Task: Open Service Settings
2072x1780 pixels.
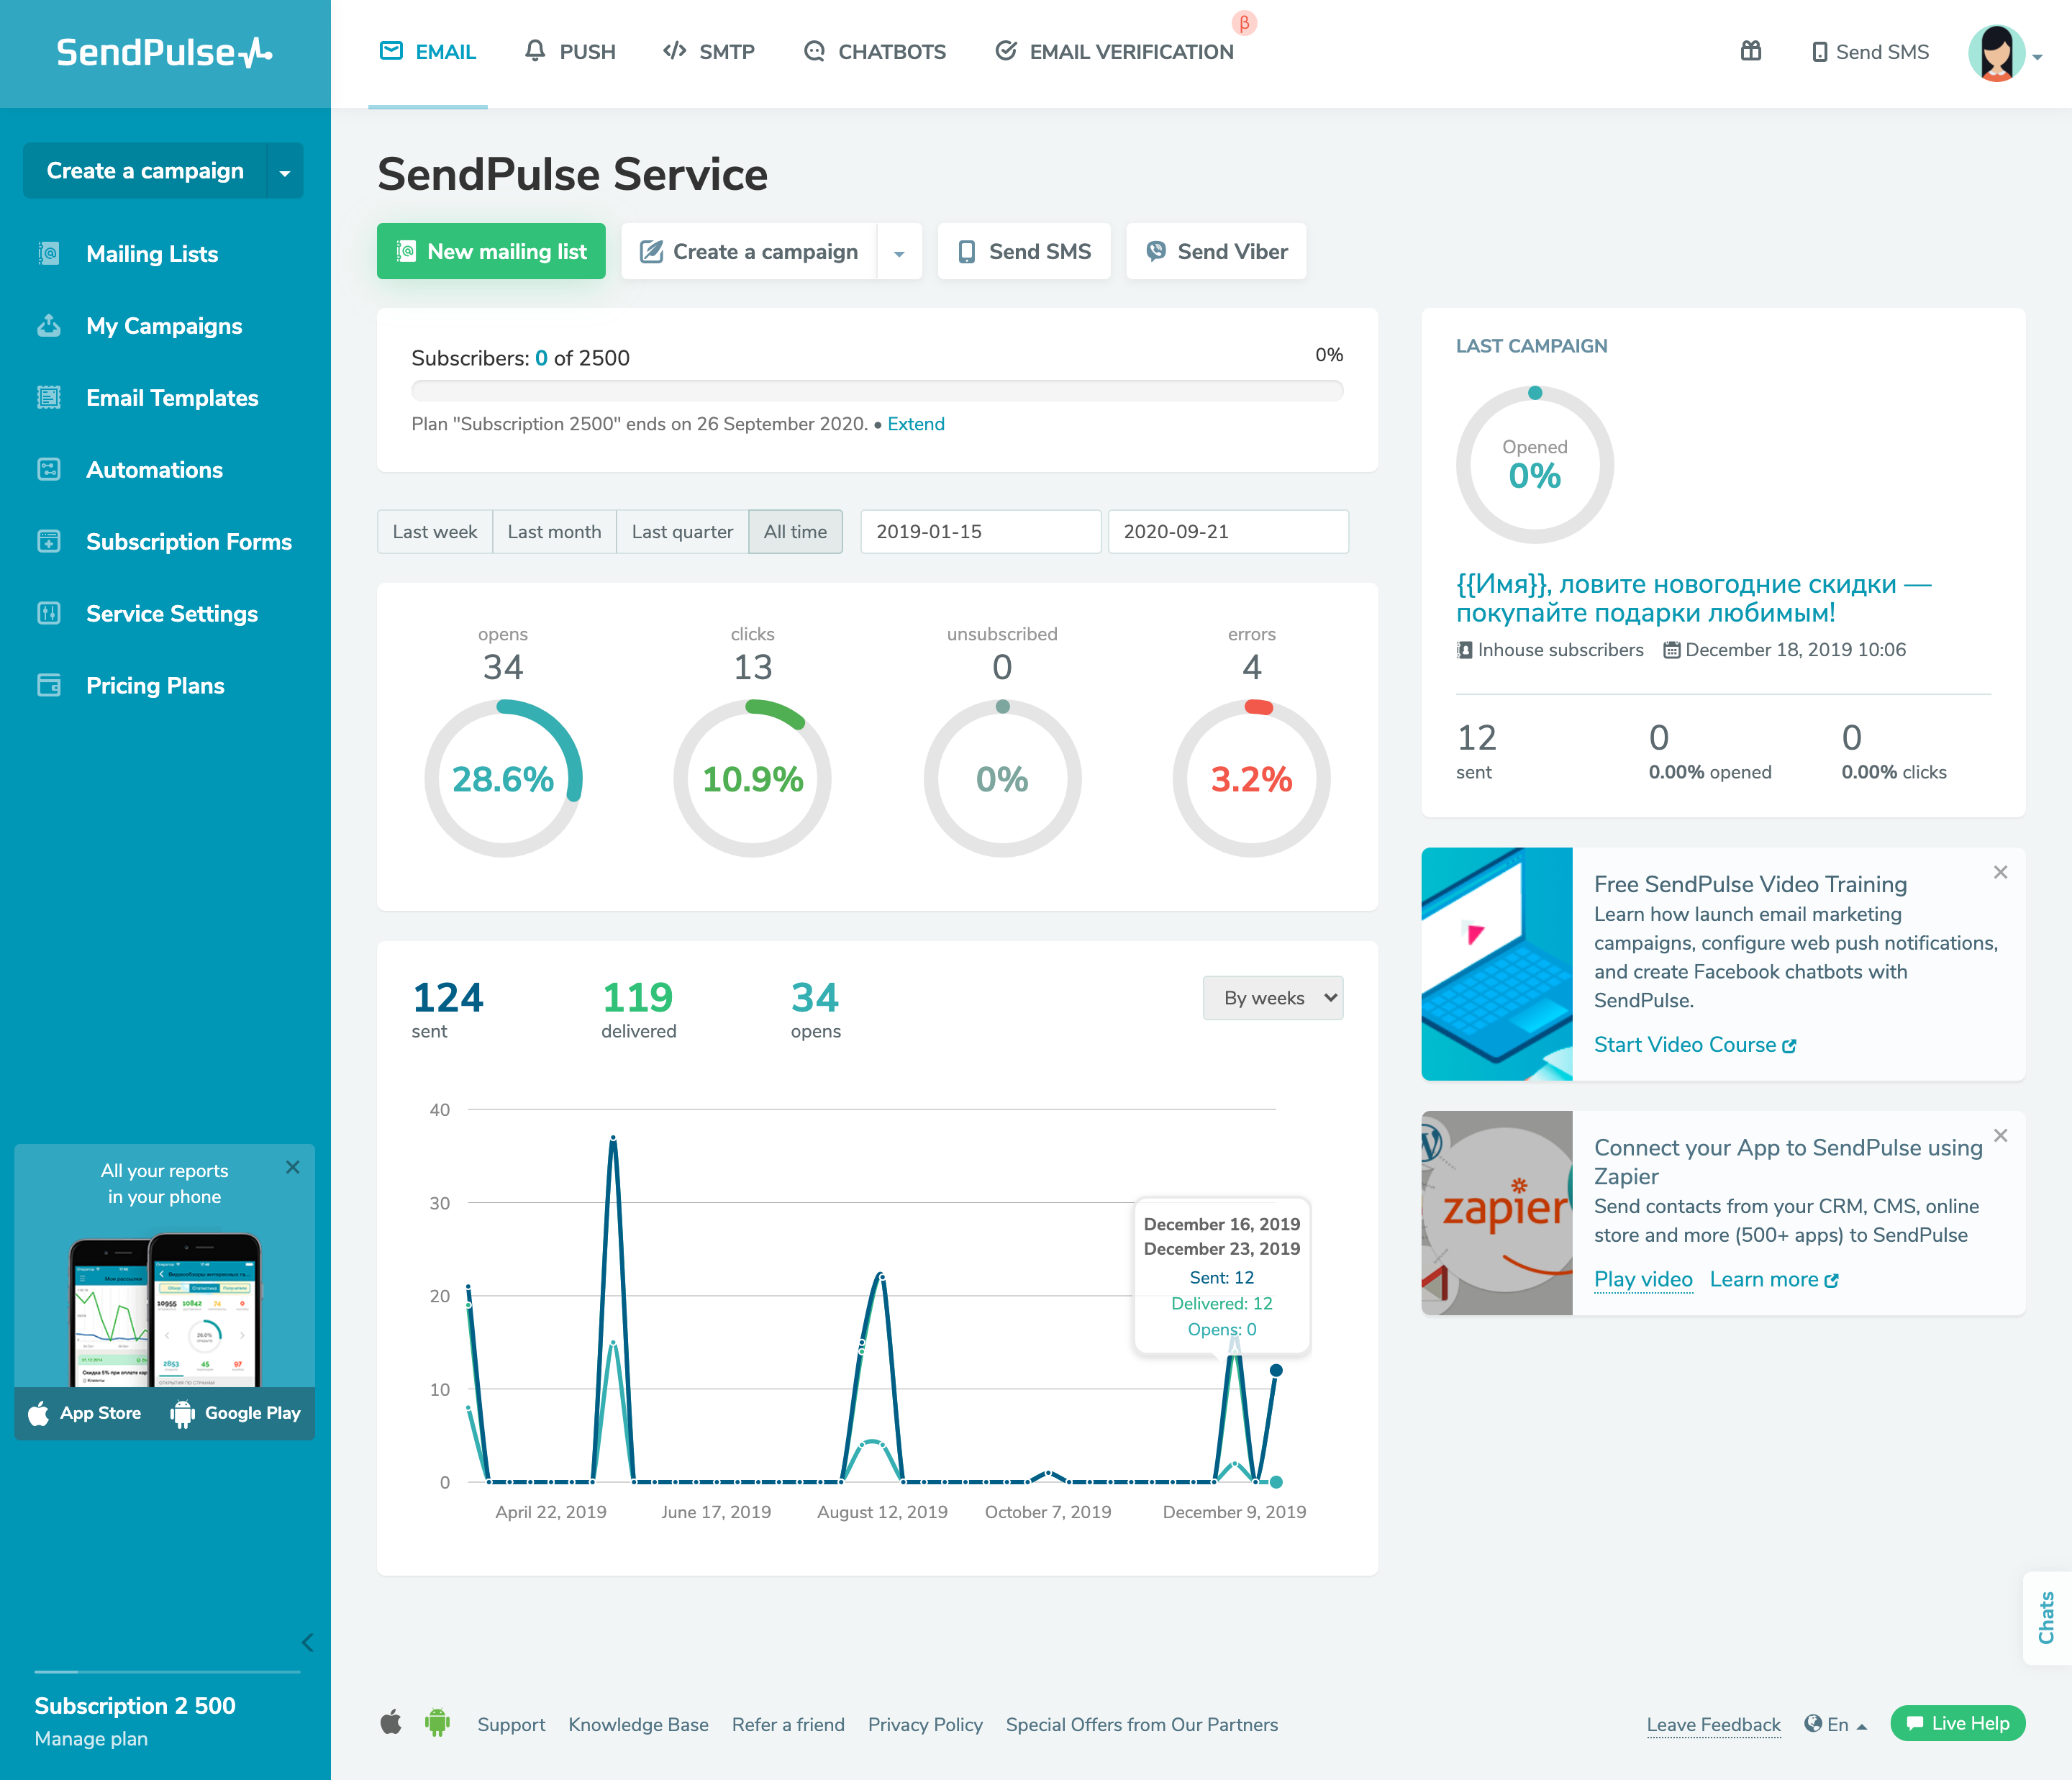Action: tap(172, 613)
